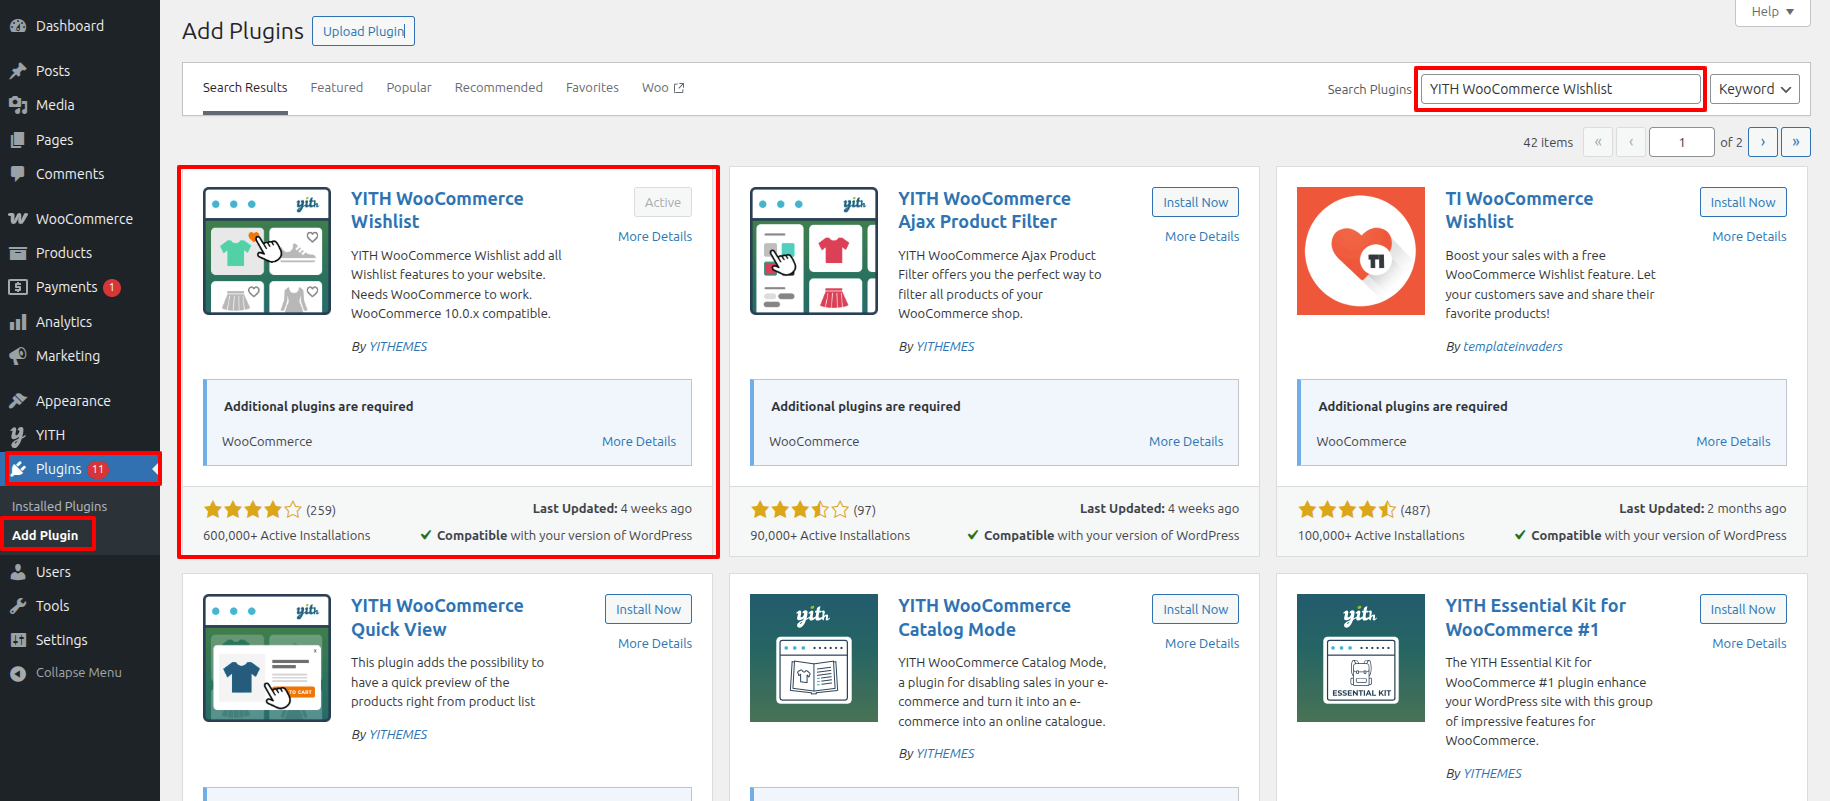The width and height of the screenshot is (1830, 801).
Task: Click the star rating of YITH Wishlist
Action: pyautogui.click(x=252, y=510)
